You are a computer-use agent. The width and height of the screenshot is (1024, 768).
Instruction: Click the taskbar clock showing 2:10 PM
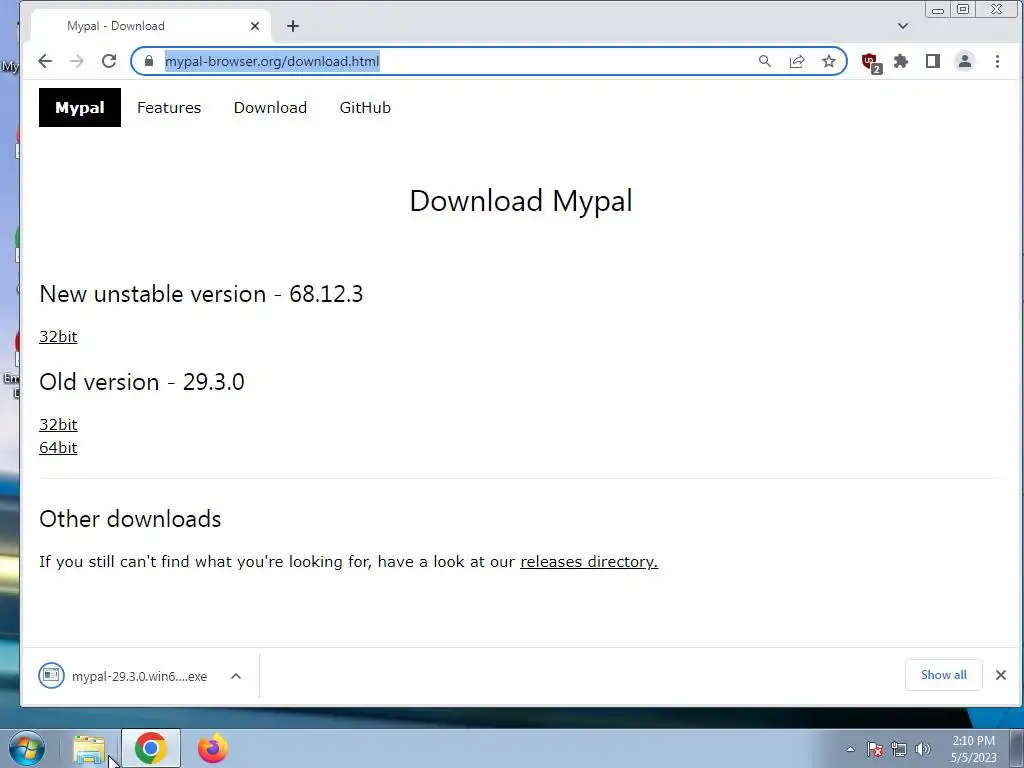(973, 749)
